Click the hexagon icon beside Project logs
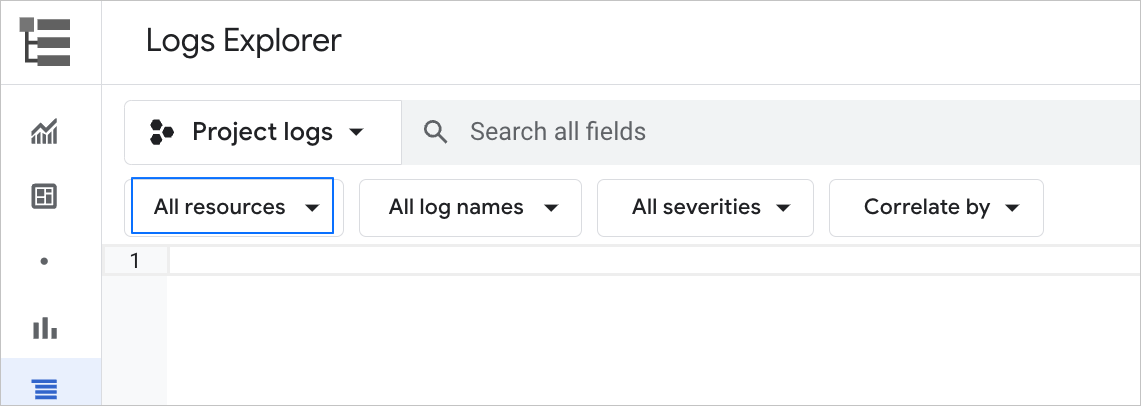This screenshot has width=1141, height=406. pyautogui.click(x=162, y=132)
